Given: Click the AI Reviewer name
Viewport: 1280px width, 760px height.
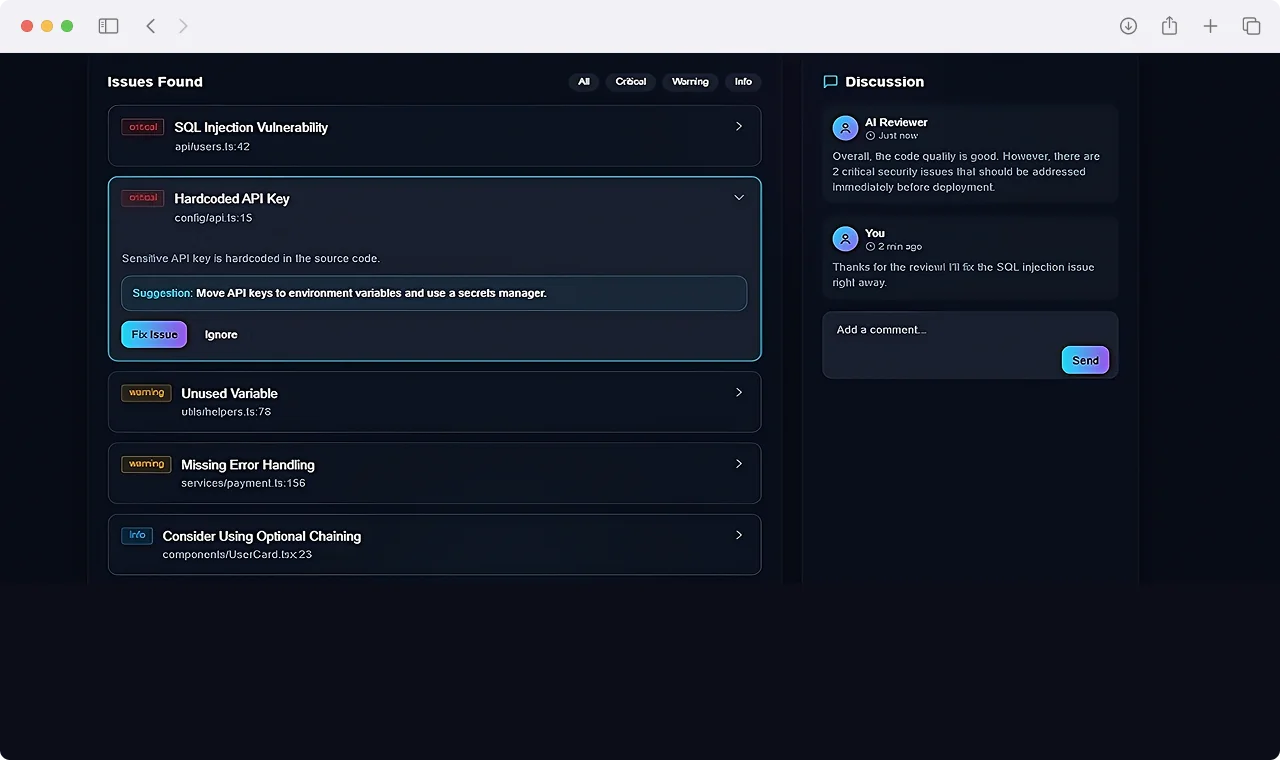Looking at the screenshot, I should 896,122.
